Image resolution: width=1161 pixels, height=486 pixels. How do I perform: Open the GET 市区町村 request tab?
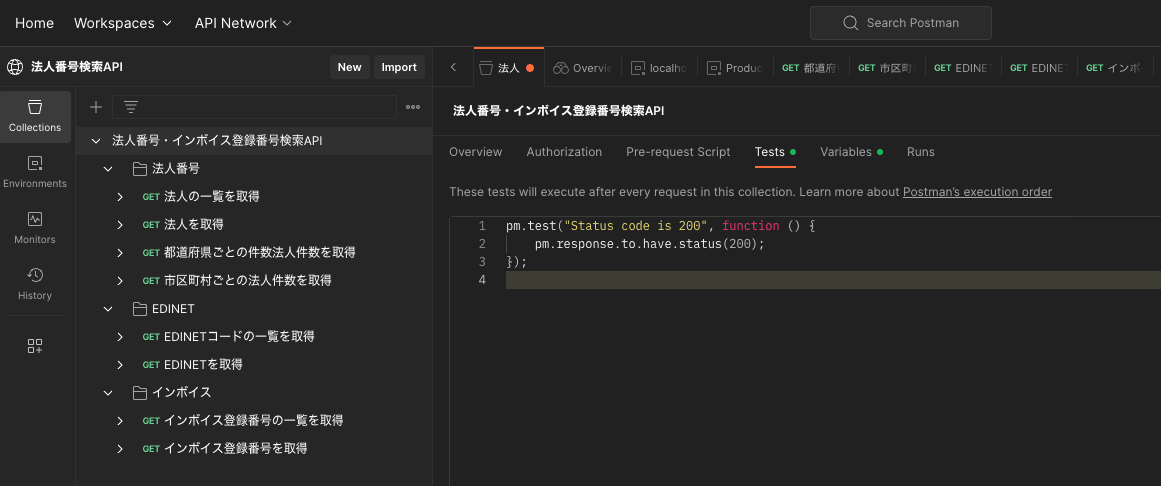[887, 67]
